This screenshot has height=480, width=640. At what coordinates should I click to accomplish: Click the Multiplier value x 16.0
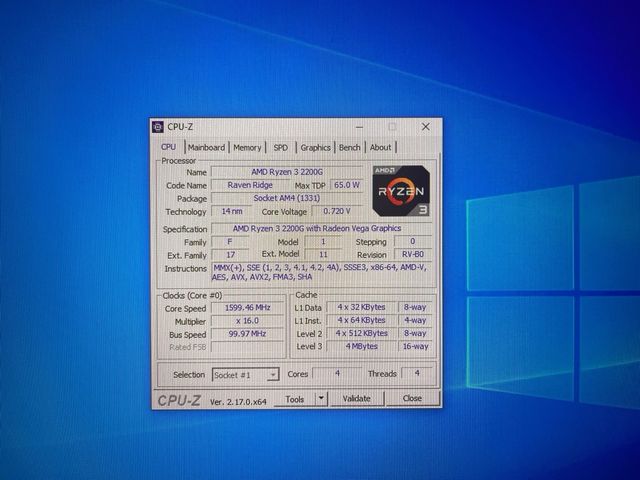(x=248, y=321)
